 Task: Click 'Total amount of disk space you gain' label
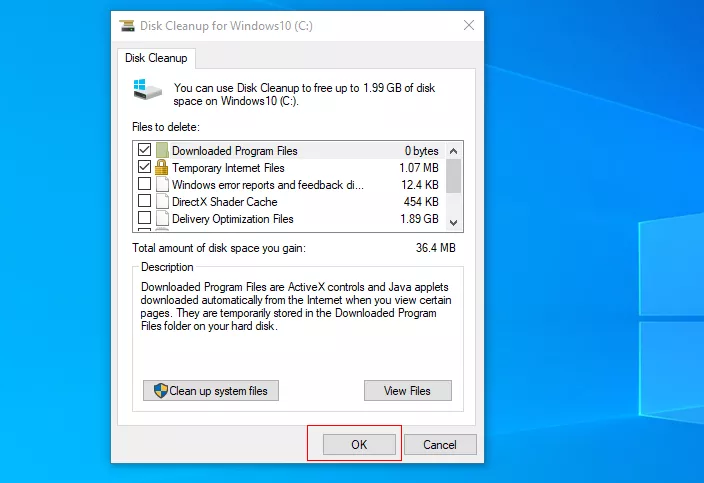[219, 248]
